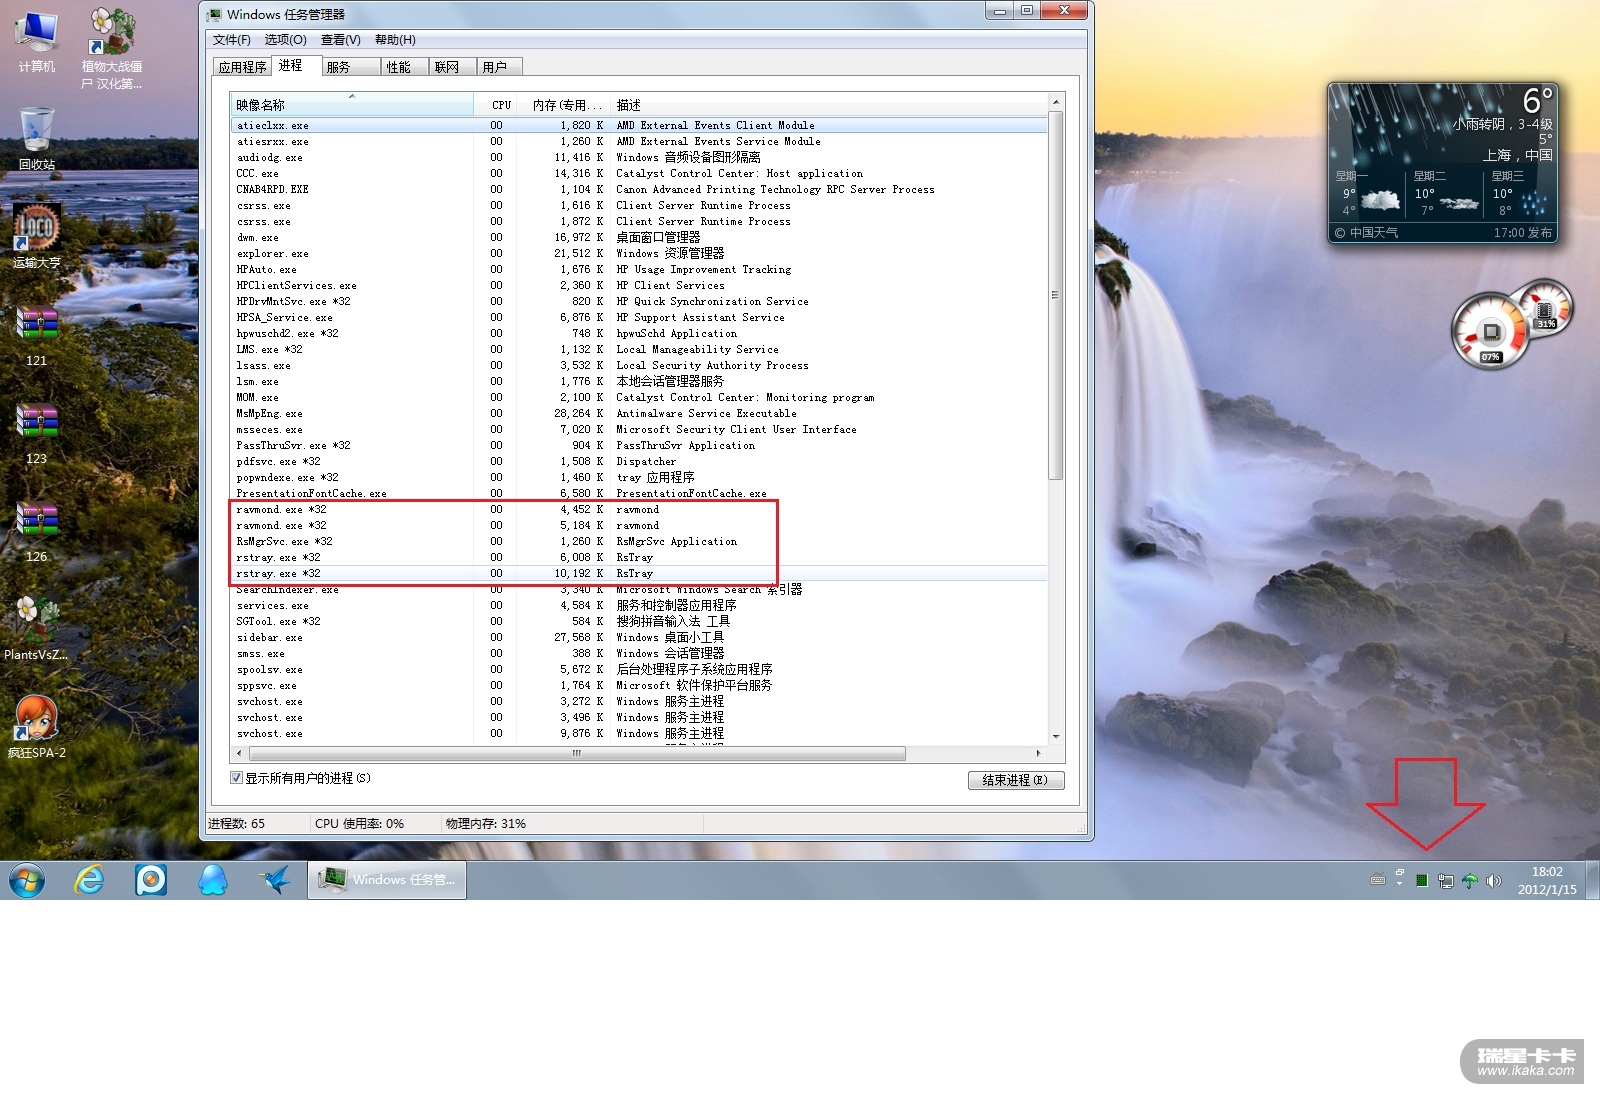
Task: Click the process list vertical scrollbar thumb
Action: point(1055,295)
